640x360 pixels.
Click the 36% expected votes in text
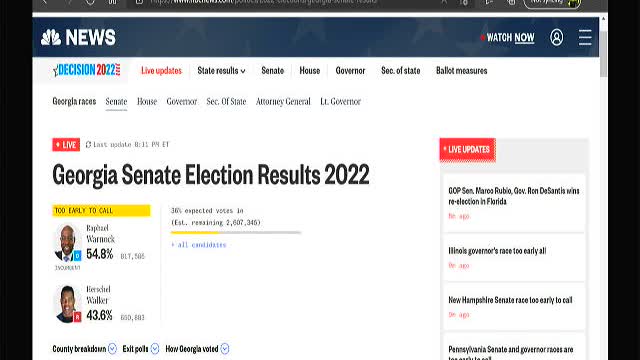pos(207,211)
